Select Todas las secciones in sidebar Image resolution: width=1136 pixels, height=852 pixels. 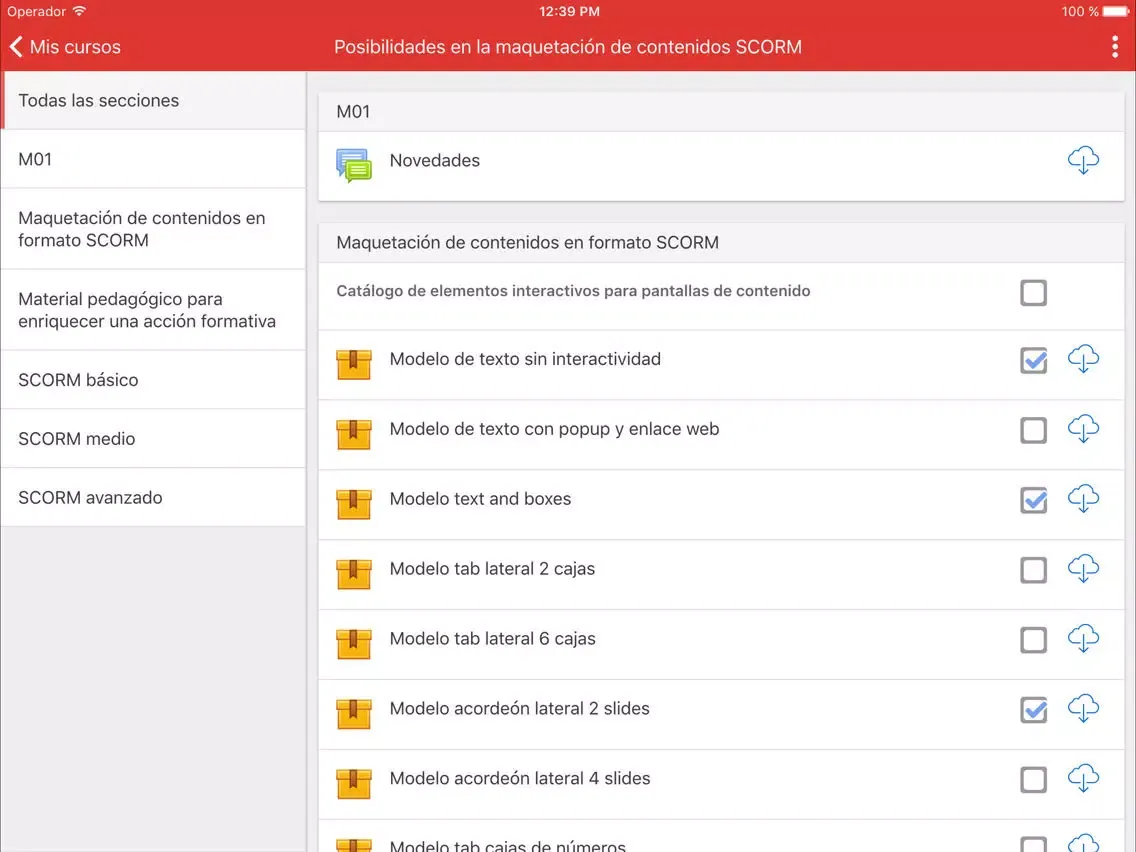tap(98, 100)
